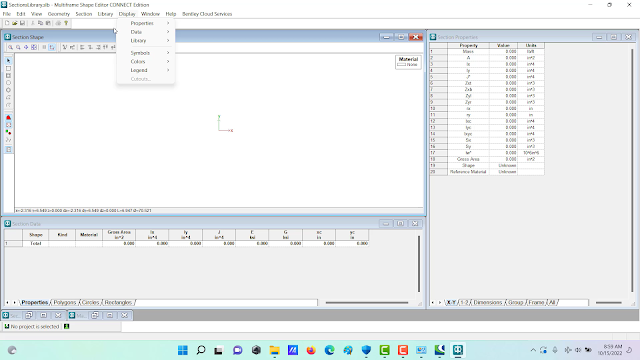Switch to the All tab in Section Properties
Image resolution: width=640 pixels, height=360 pixels.
click(552, 302)
